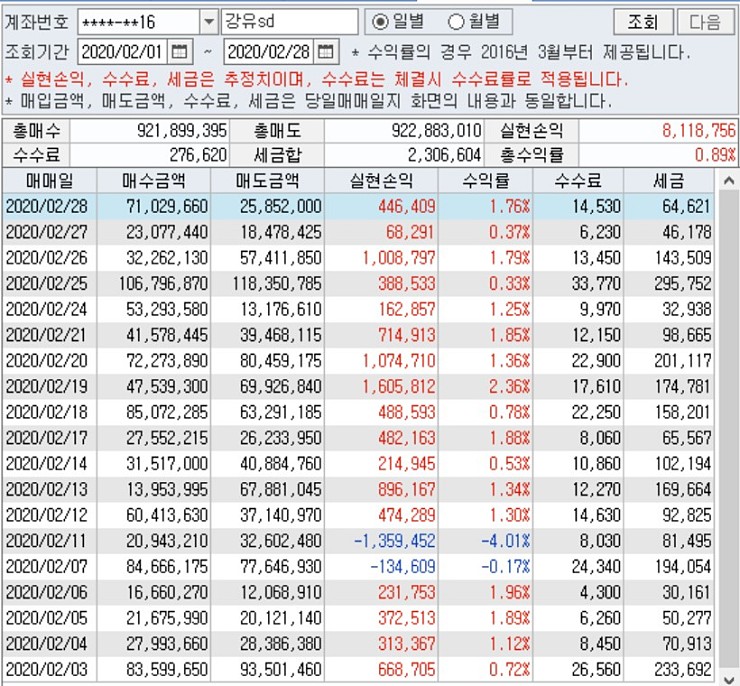Click the end date field 2020/02/28
This screenshot has width=740, height=686.
click(x=269, y=51)
